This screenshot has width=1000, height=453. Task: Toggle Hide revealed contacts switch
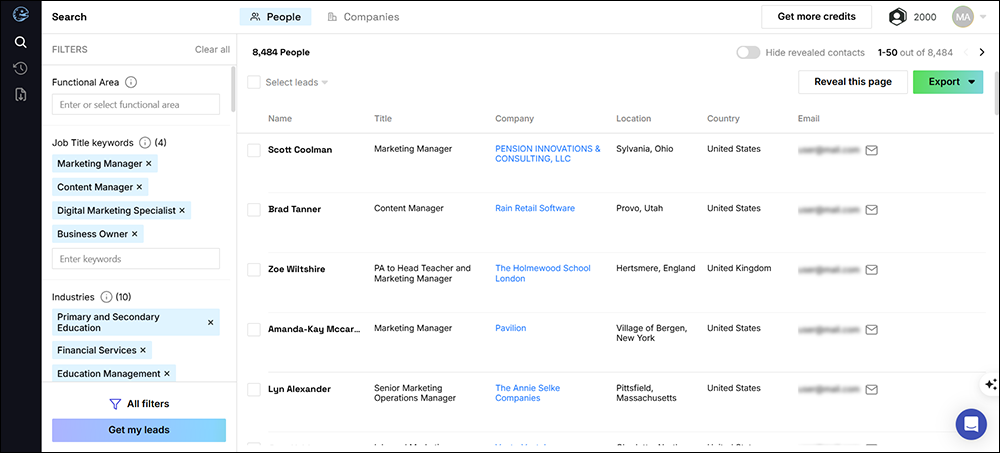[x=748, y=52]
